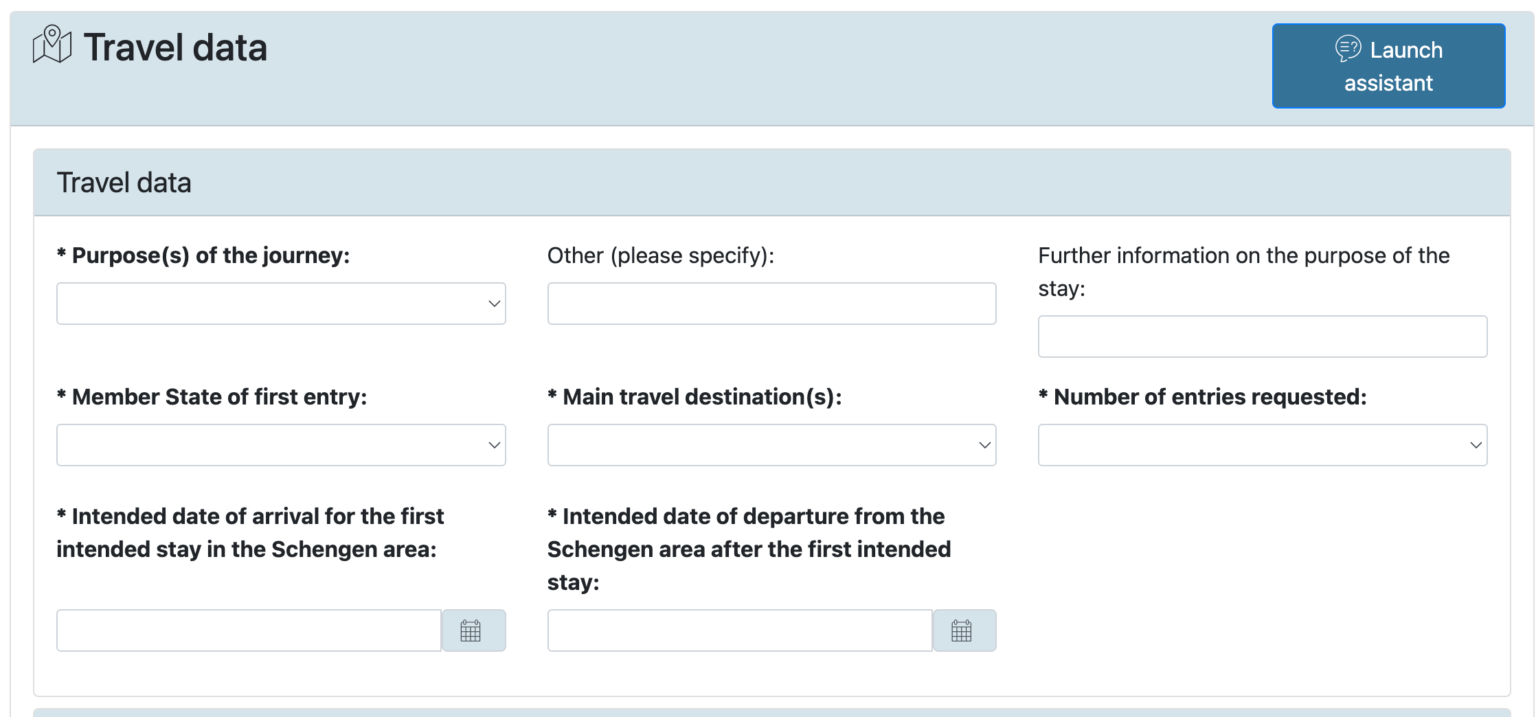Click the chevron on the Member State selector
Image resolution: width=1536 pixels, height=717 pixels.
494,444
